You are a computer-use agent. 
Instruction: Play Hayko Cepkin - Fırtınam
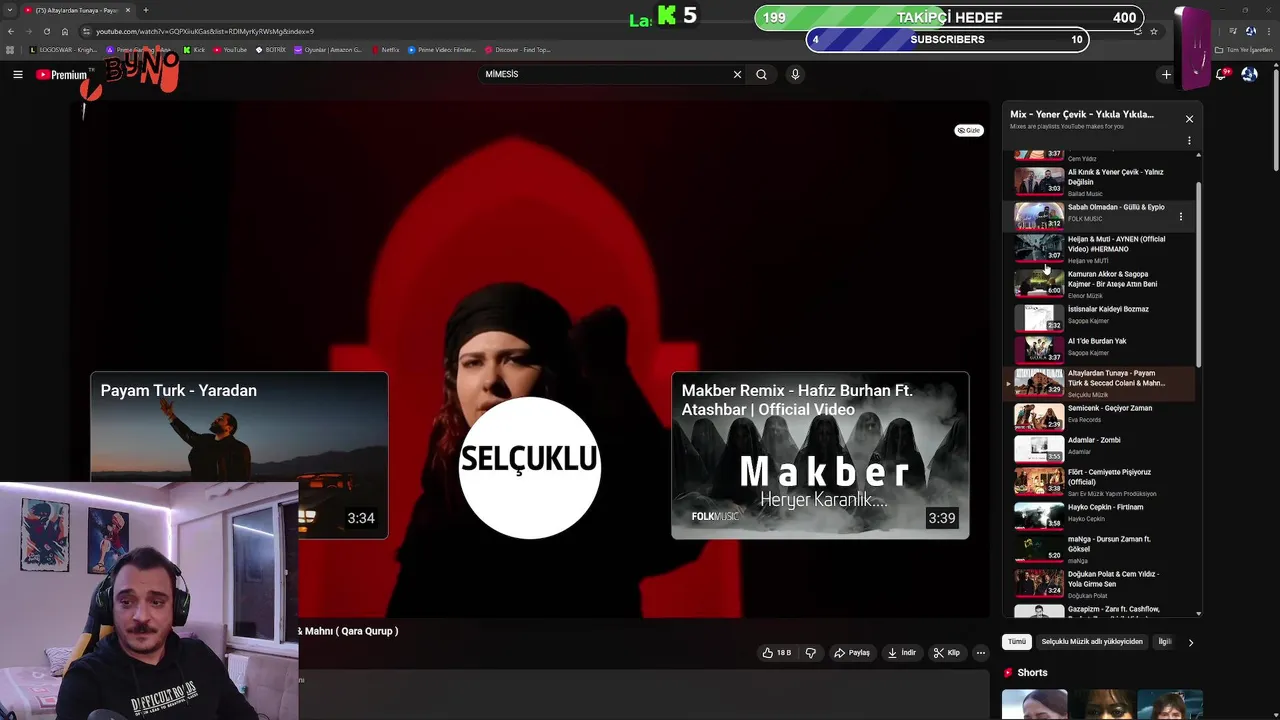pyautogui.click(x=1099, y=515)
